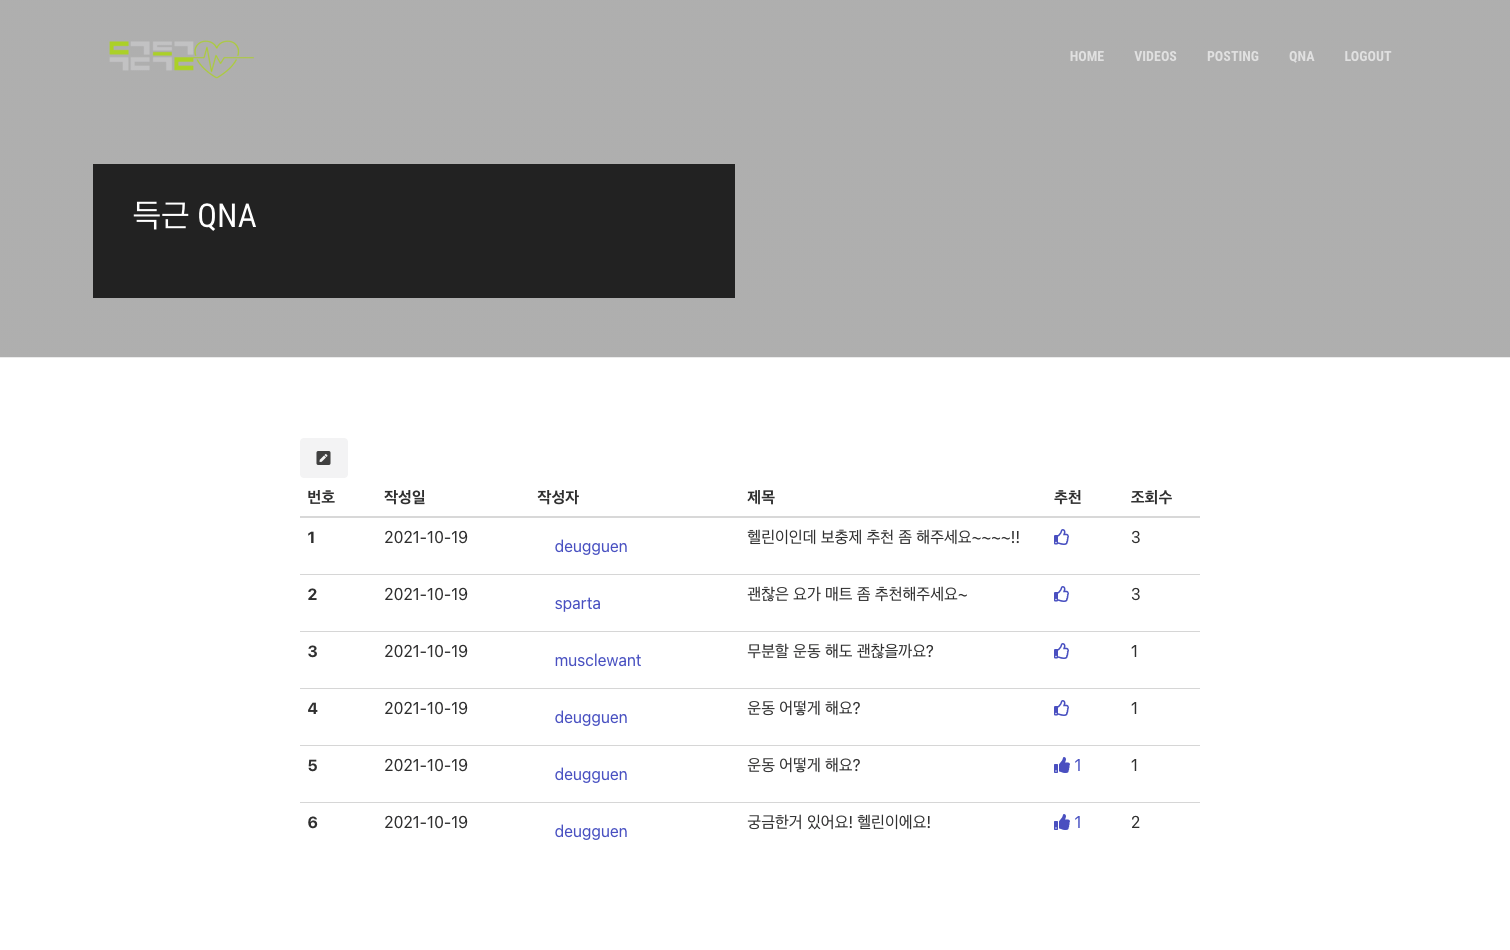Open author sparta profile link
The height and width of the screenshot is (950, 1510).
tap(578, 603)
